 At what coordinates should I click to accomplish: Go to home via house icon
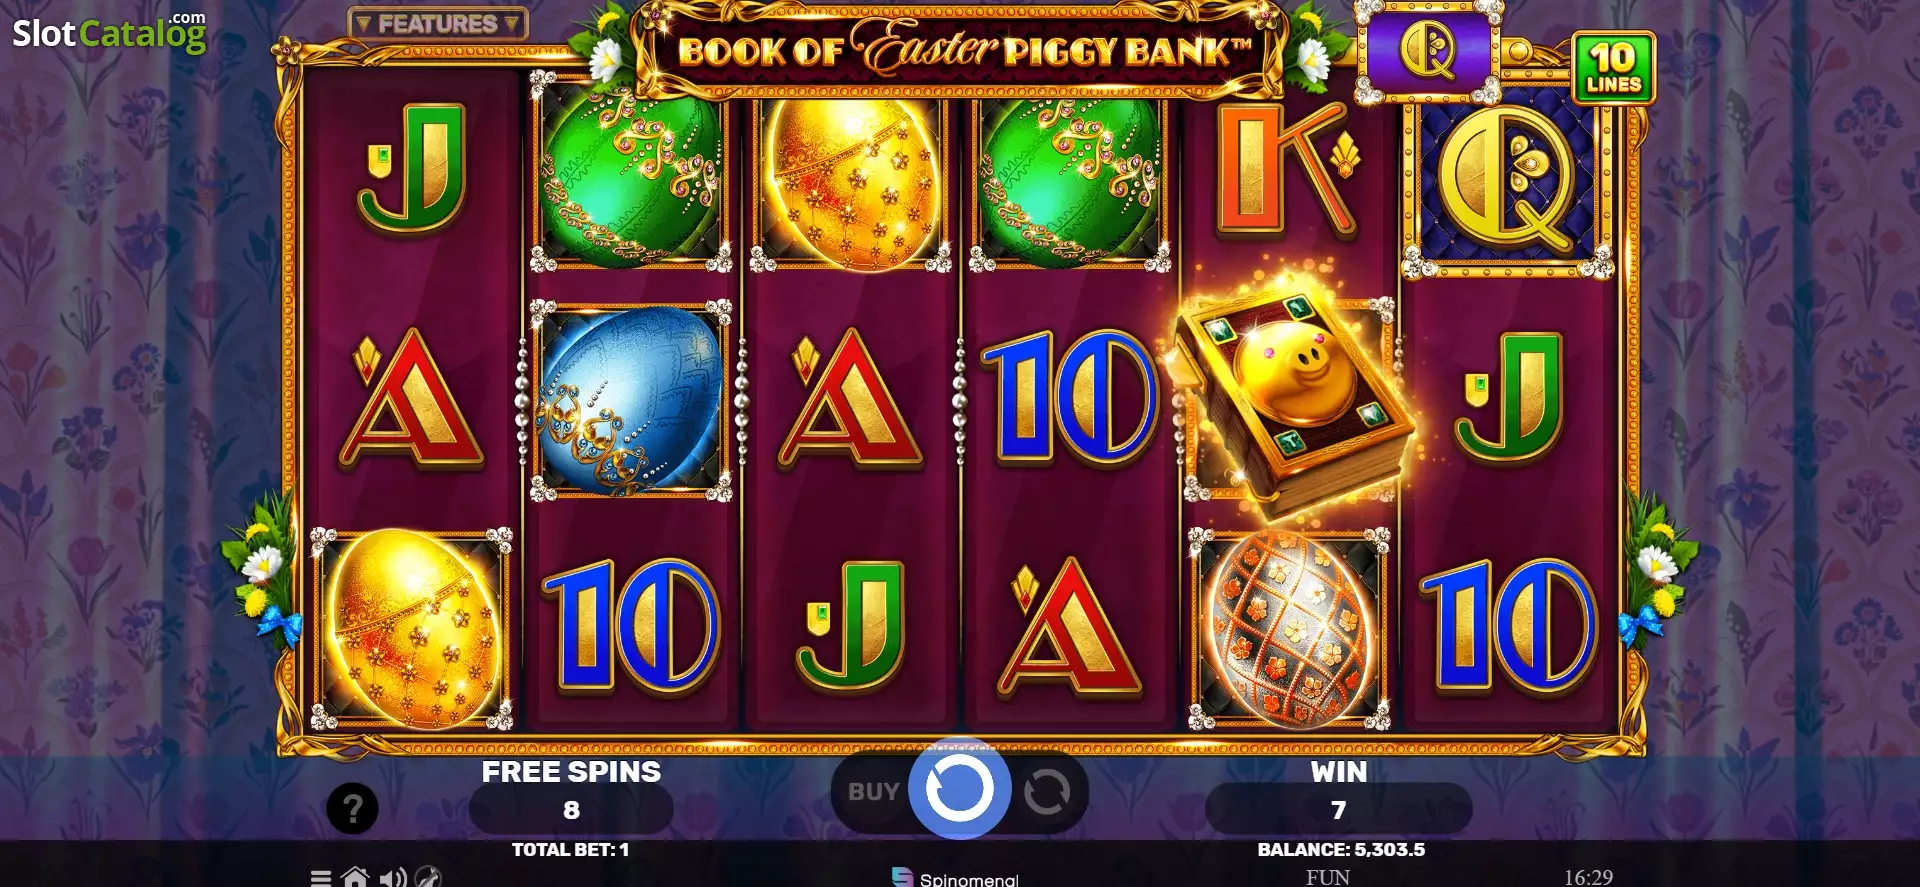pyautogui.click(x=355, y=877)
